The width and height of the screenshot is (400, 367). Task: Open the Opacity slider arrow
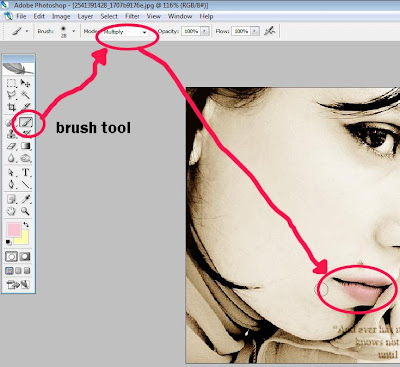(x=205, y=31)
